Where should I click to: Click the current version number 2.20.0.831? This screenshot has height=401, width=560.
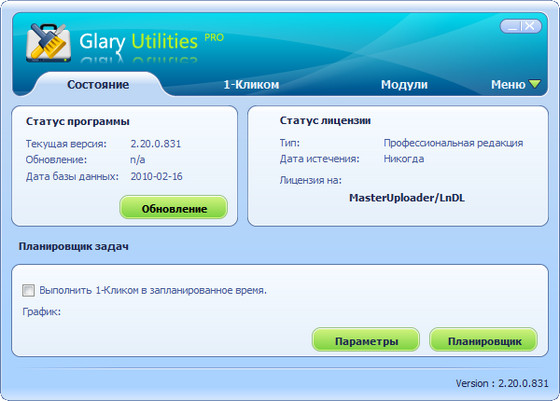pos(156,144)
